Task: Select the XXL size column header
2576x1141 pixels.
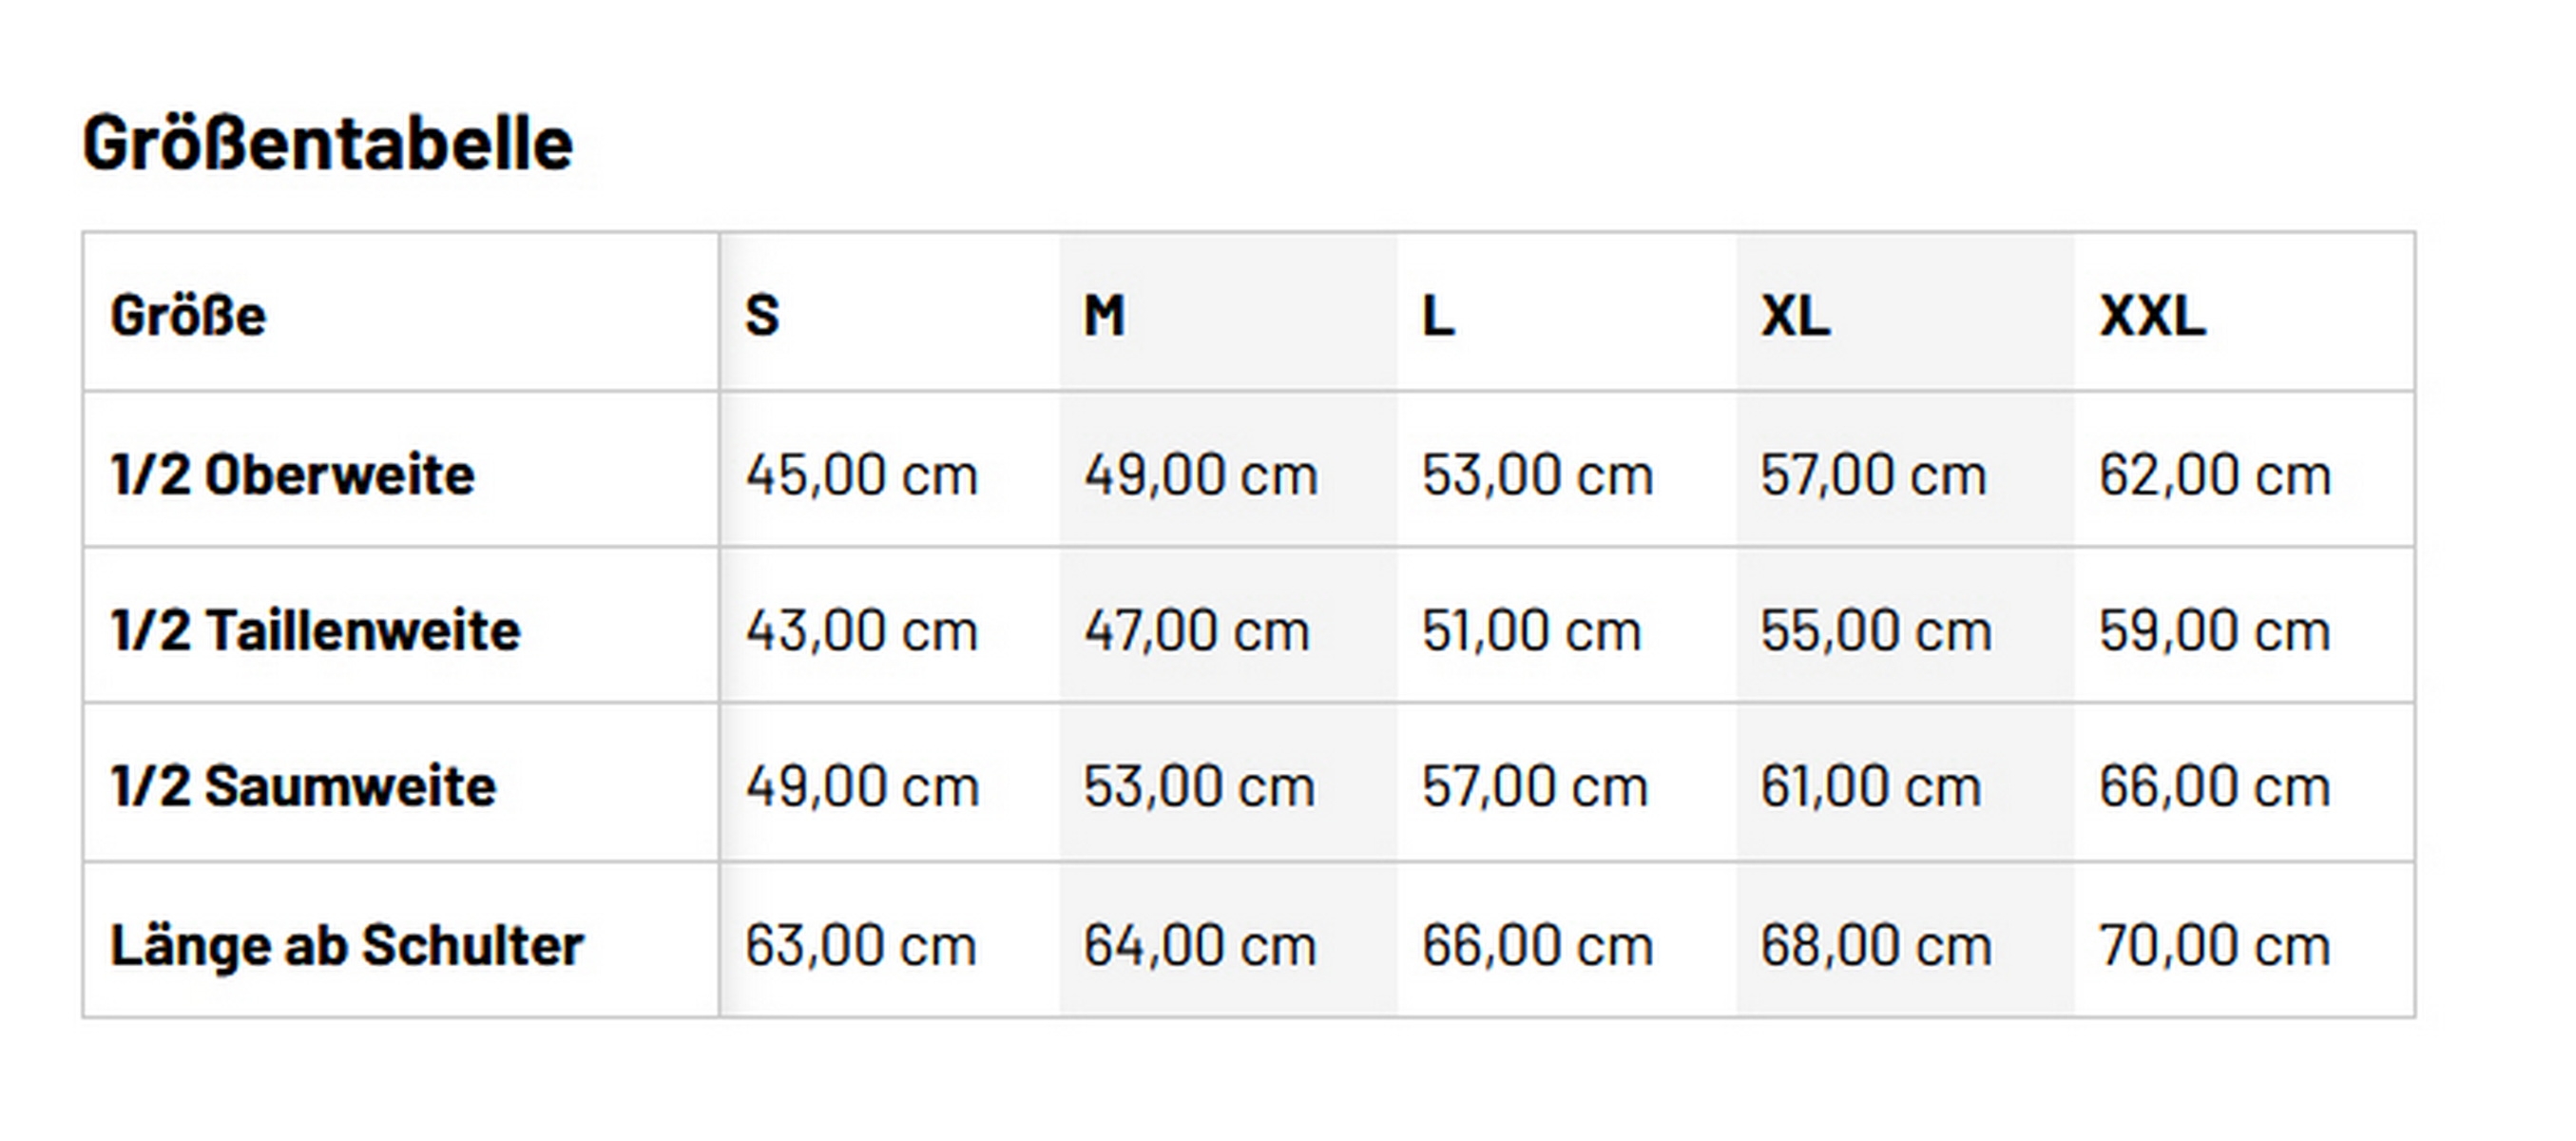Action: pyautogui.click(x=2152, y=316)
